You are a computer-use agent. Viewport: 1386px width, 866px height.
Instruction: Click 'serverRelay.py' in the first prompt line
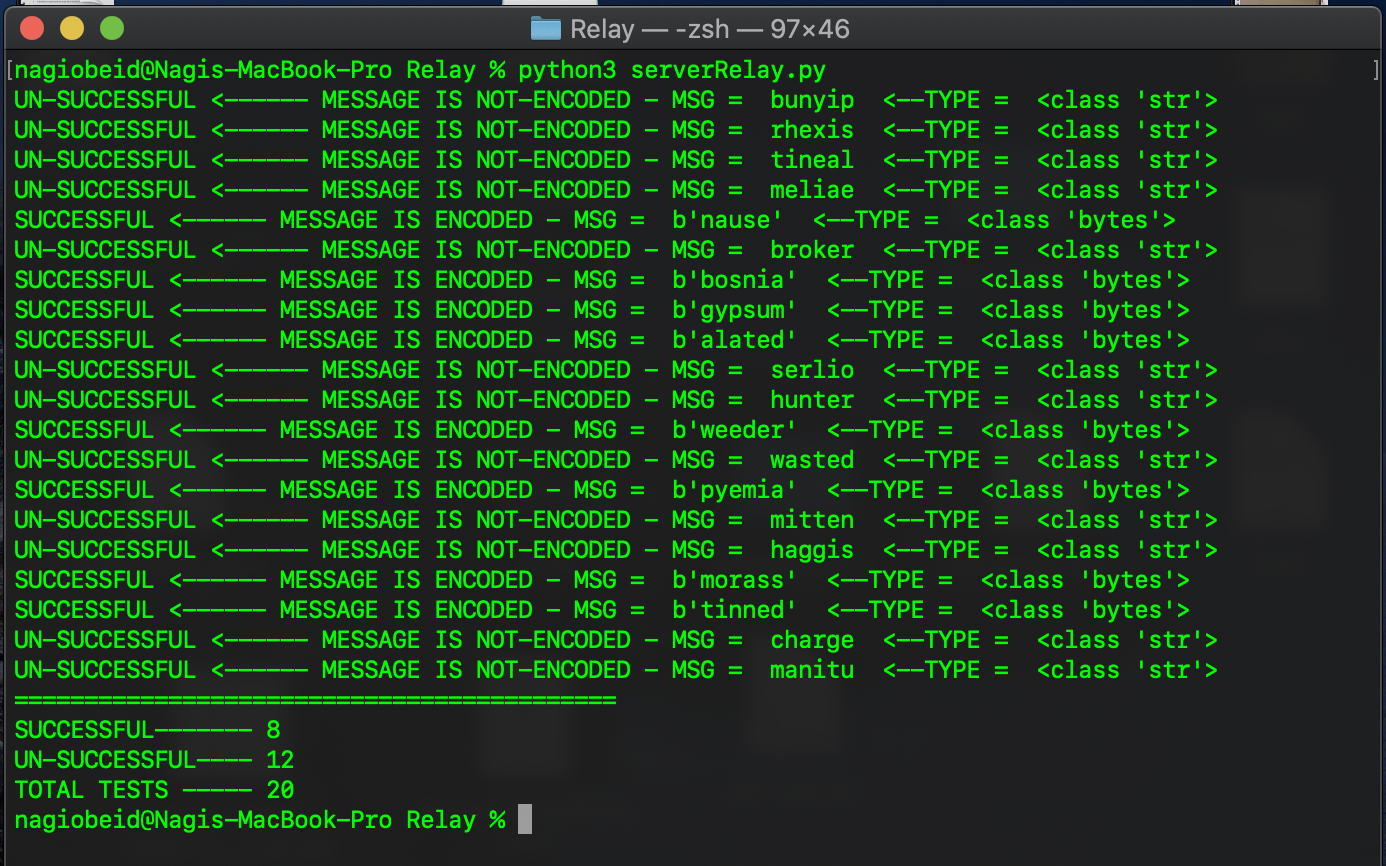[727, 70]
